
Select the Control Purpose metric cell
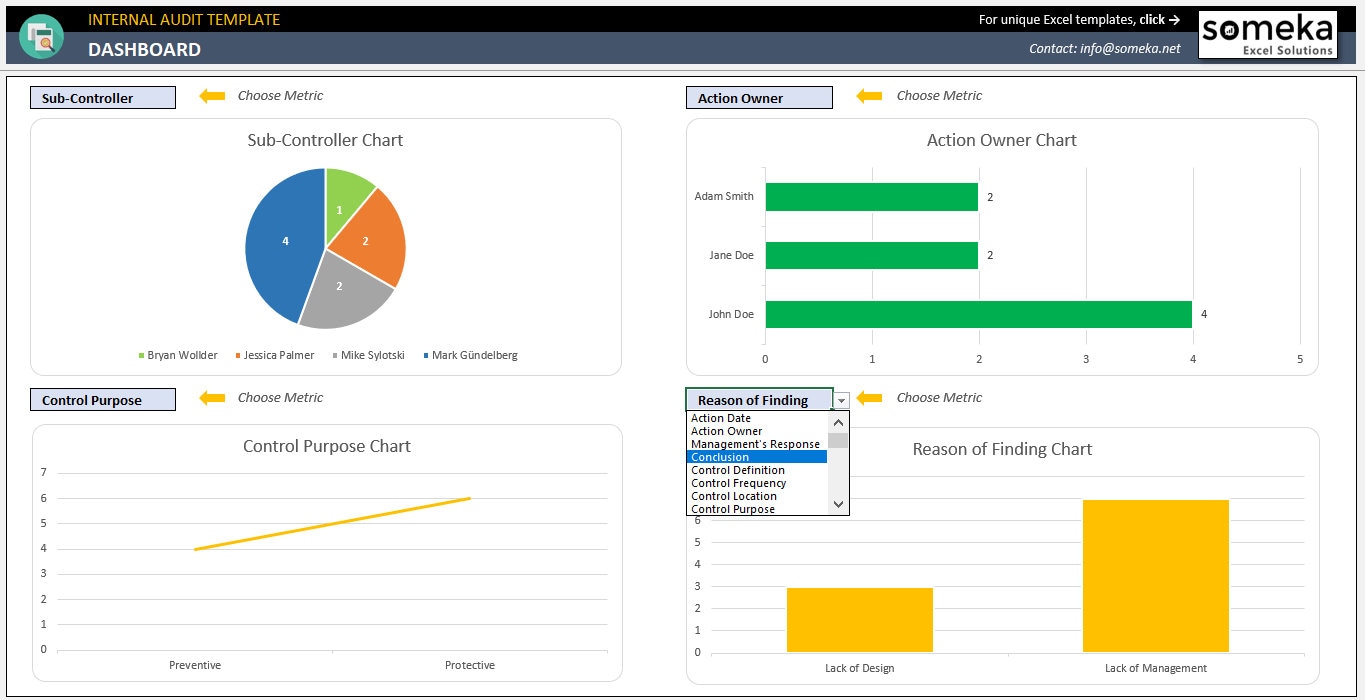tap(103, 400)
